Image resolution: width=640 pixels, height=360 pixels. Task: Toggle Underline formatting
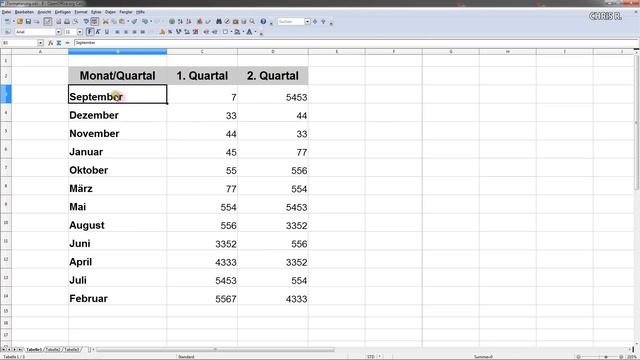tap(107, 32)
